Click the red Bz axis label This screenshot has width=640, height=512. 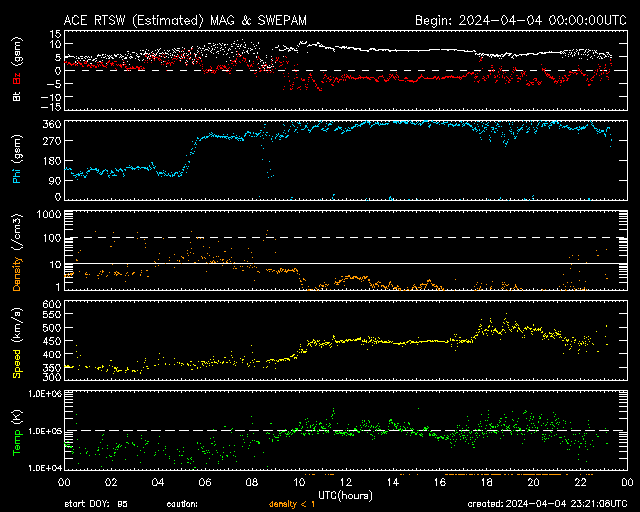(16, 76)
